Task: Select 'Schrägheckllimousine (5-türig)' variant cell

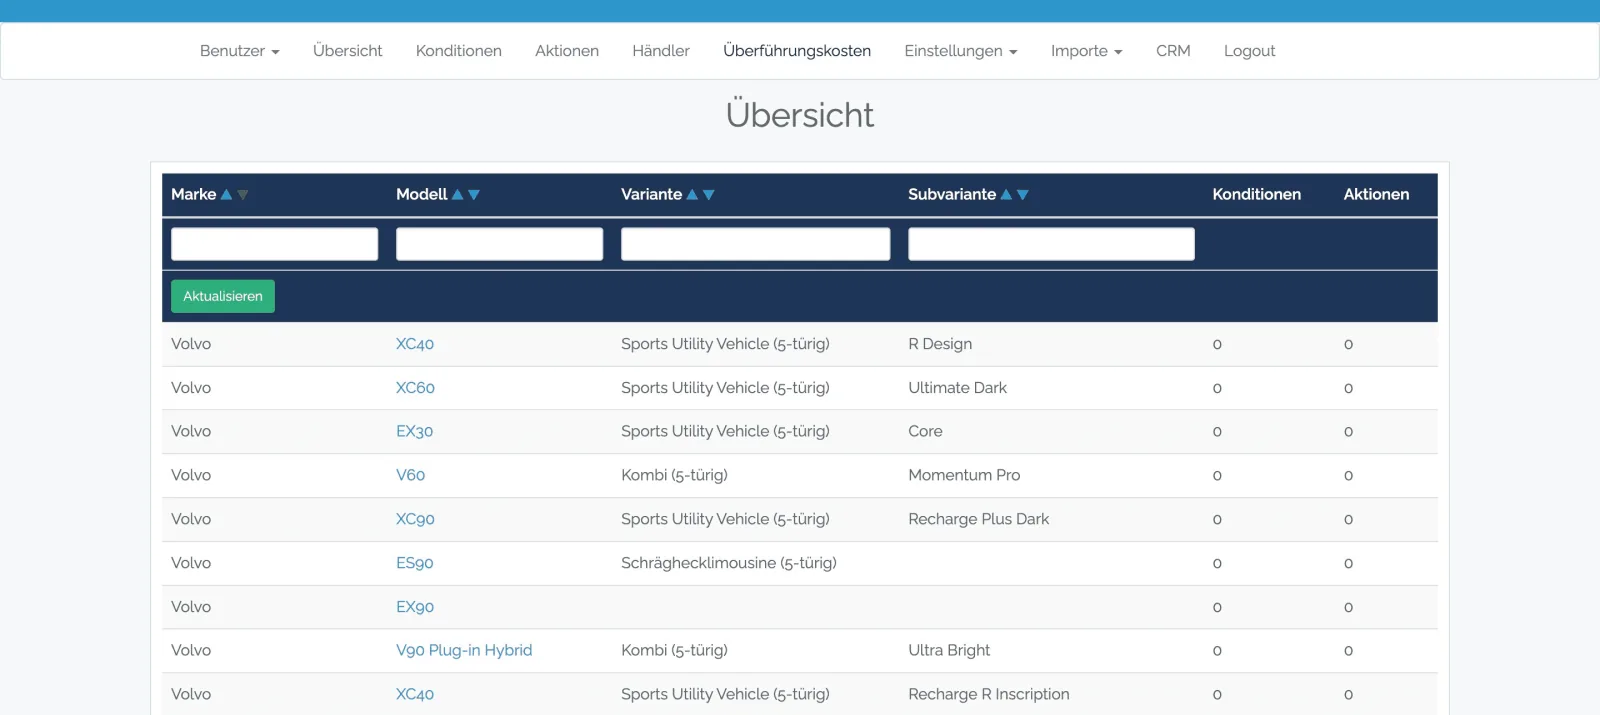Action: (x=729, y=563)
